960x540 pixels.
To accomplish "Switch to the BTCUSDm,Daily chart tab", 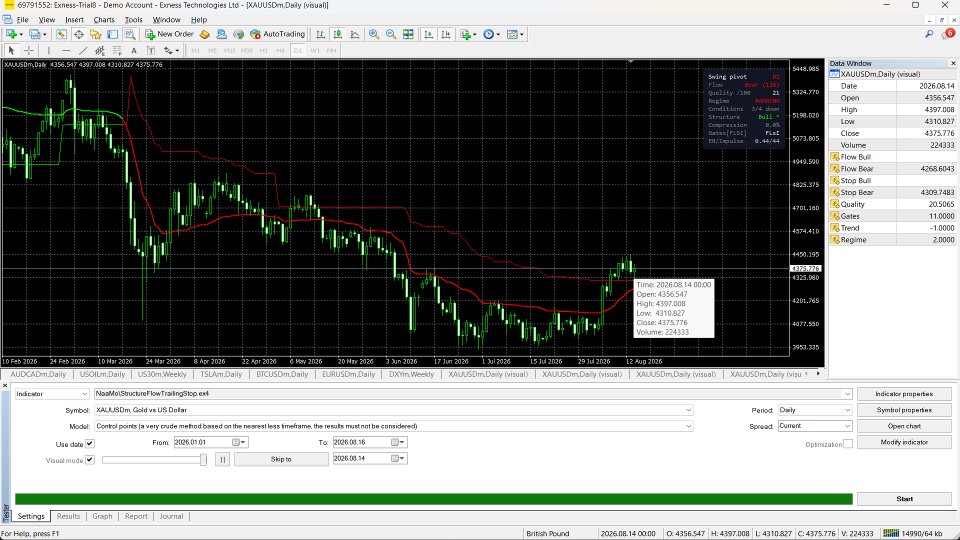I will [282, 374].
